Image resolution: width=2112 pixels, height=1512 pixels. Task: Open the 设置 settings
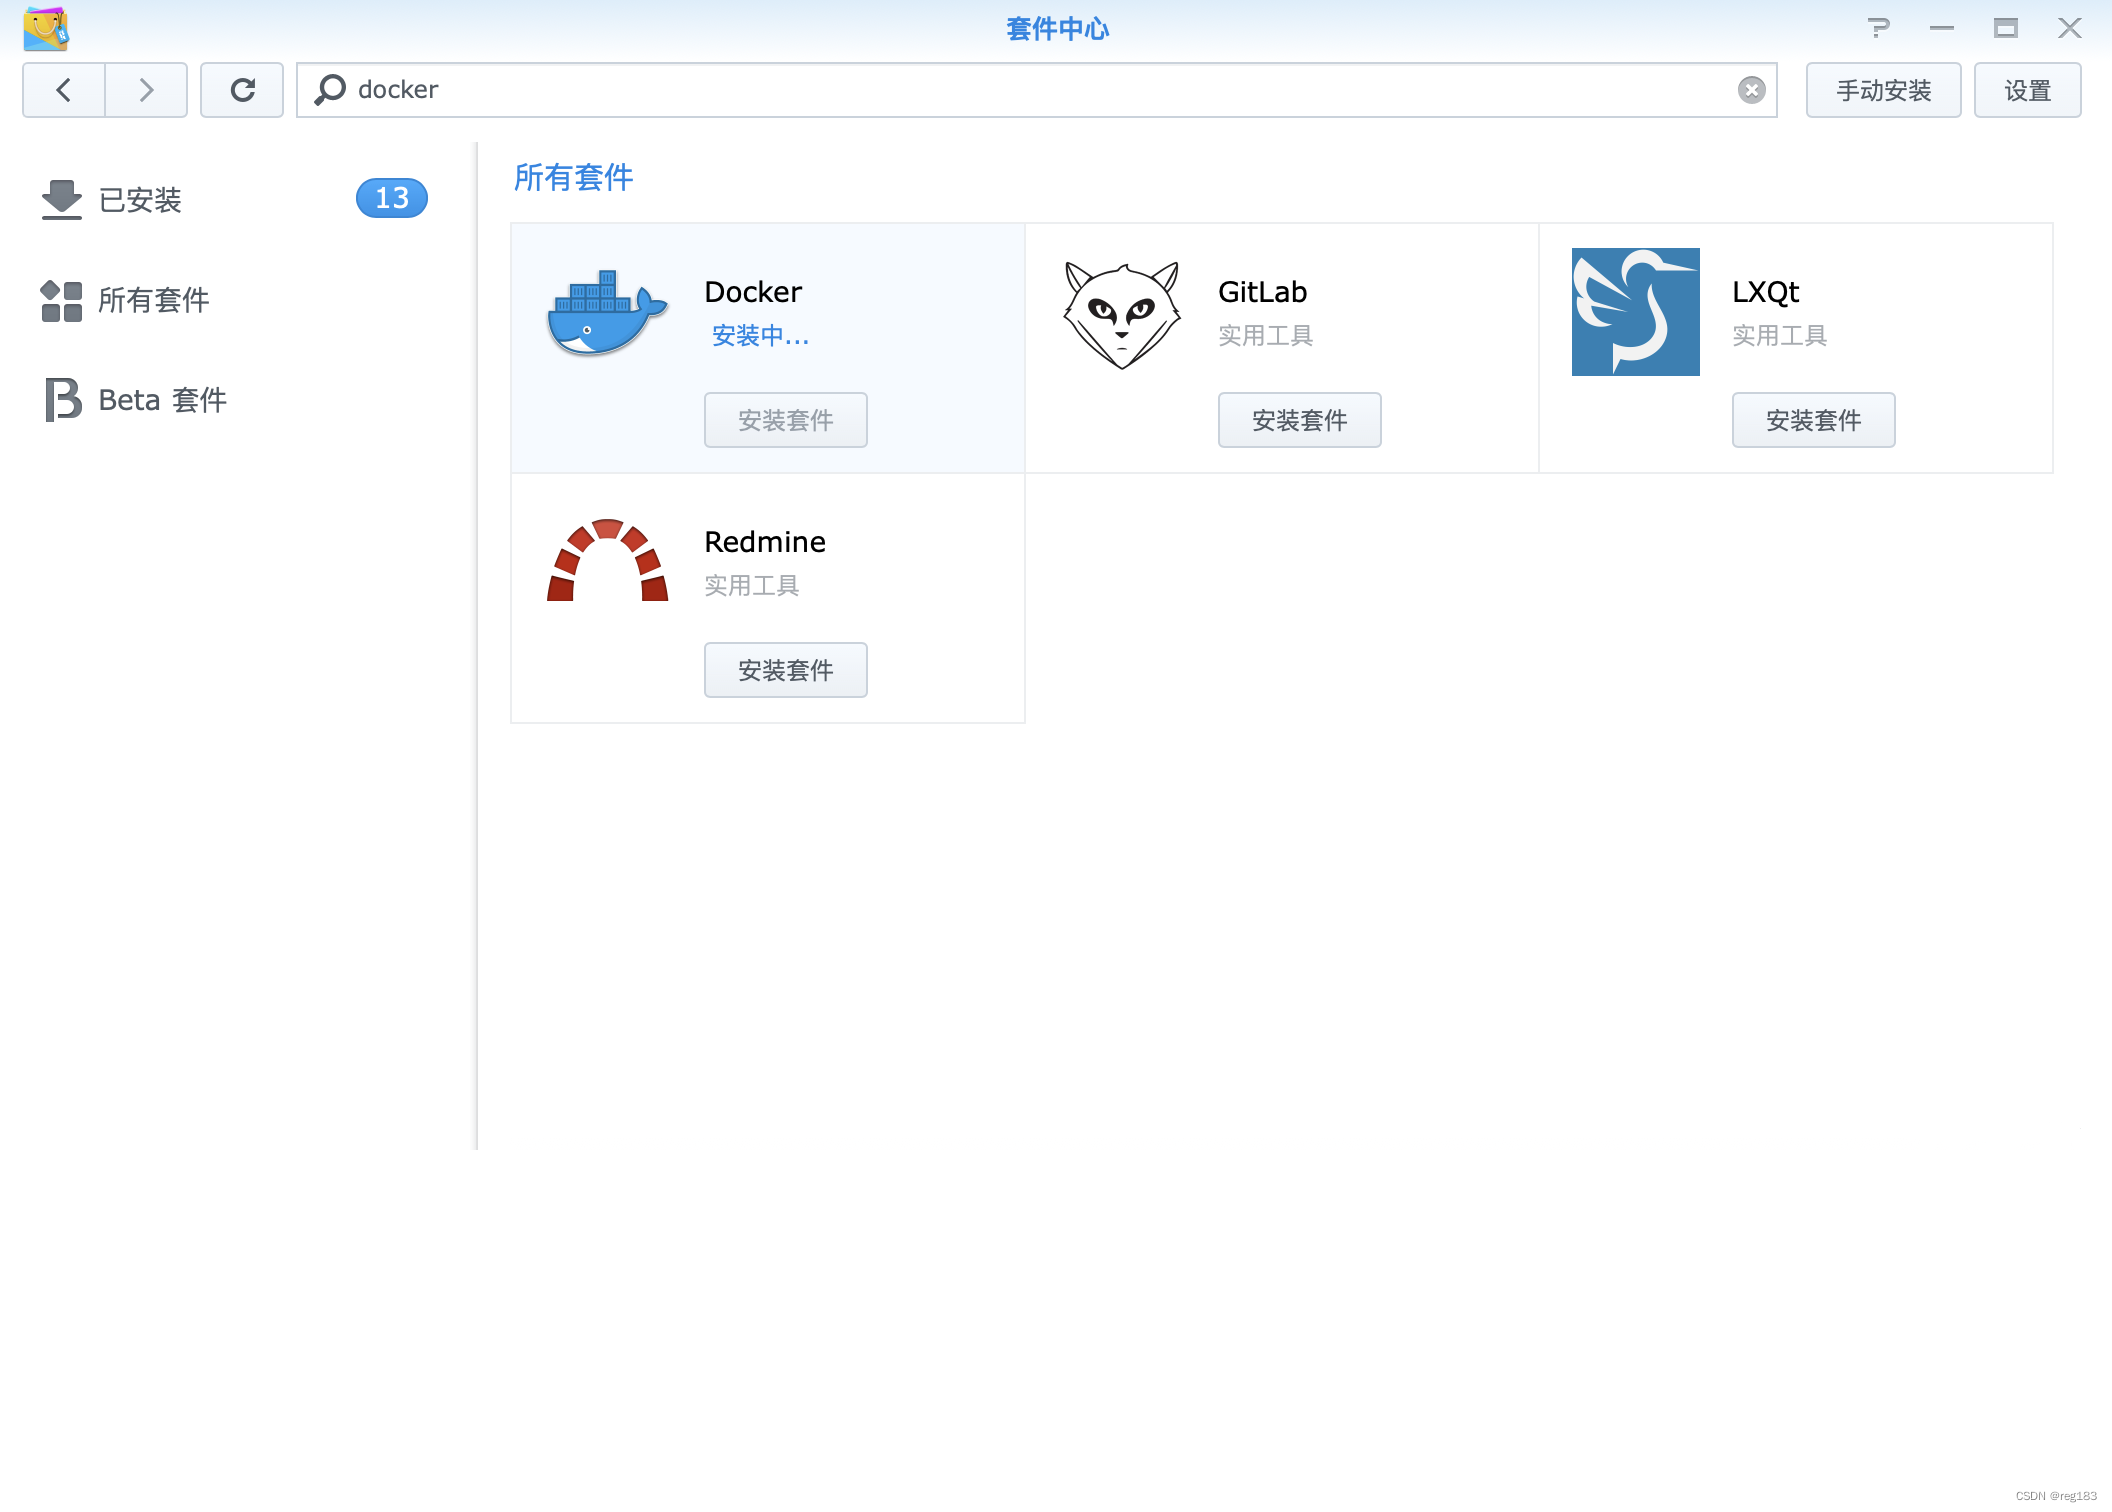coord(2028,90)
